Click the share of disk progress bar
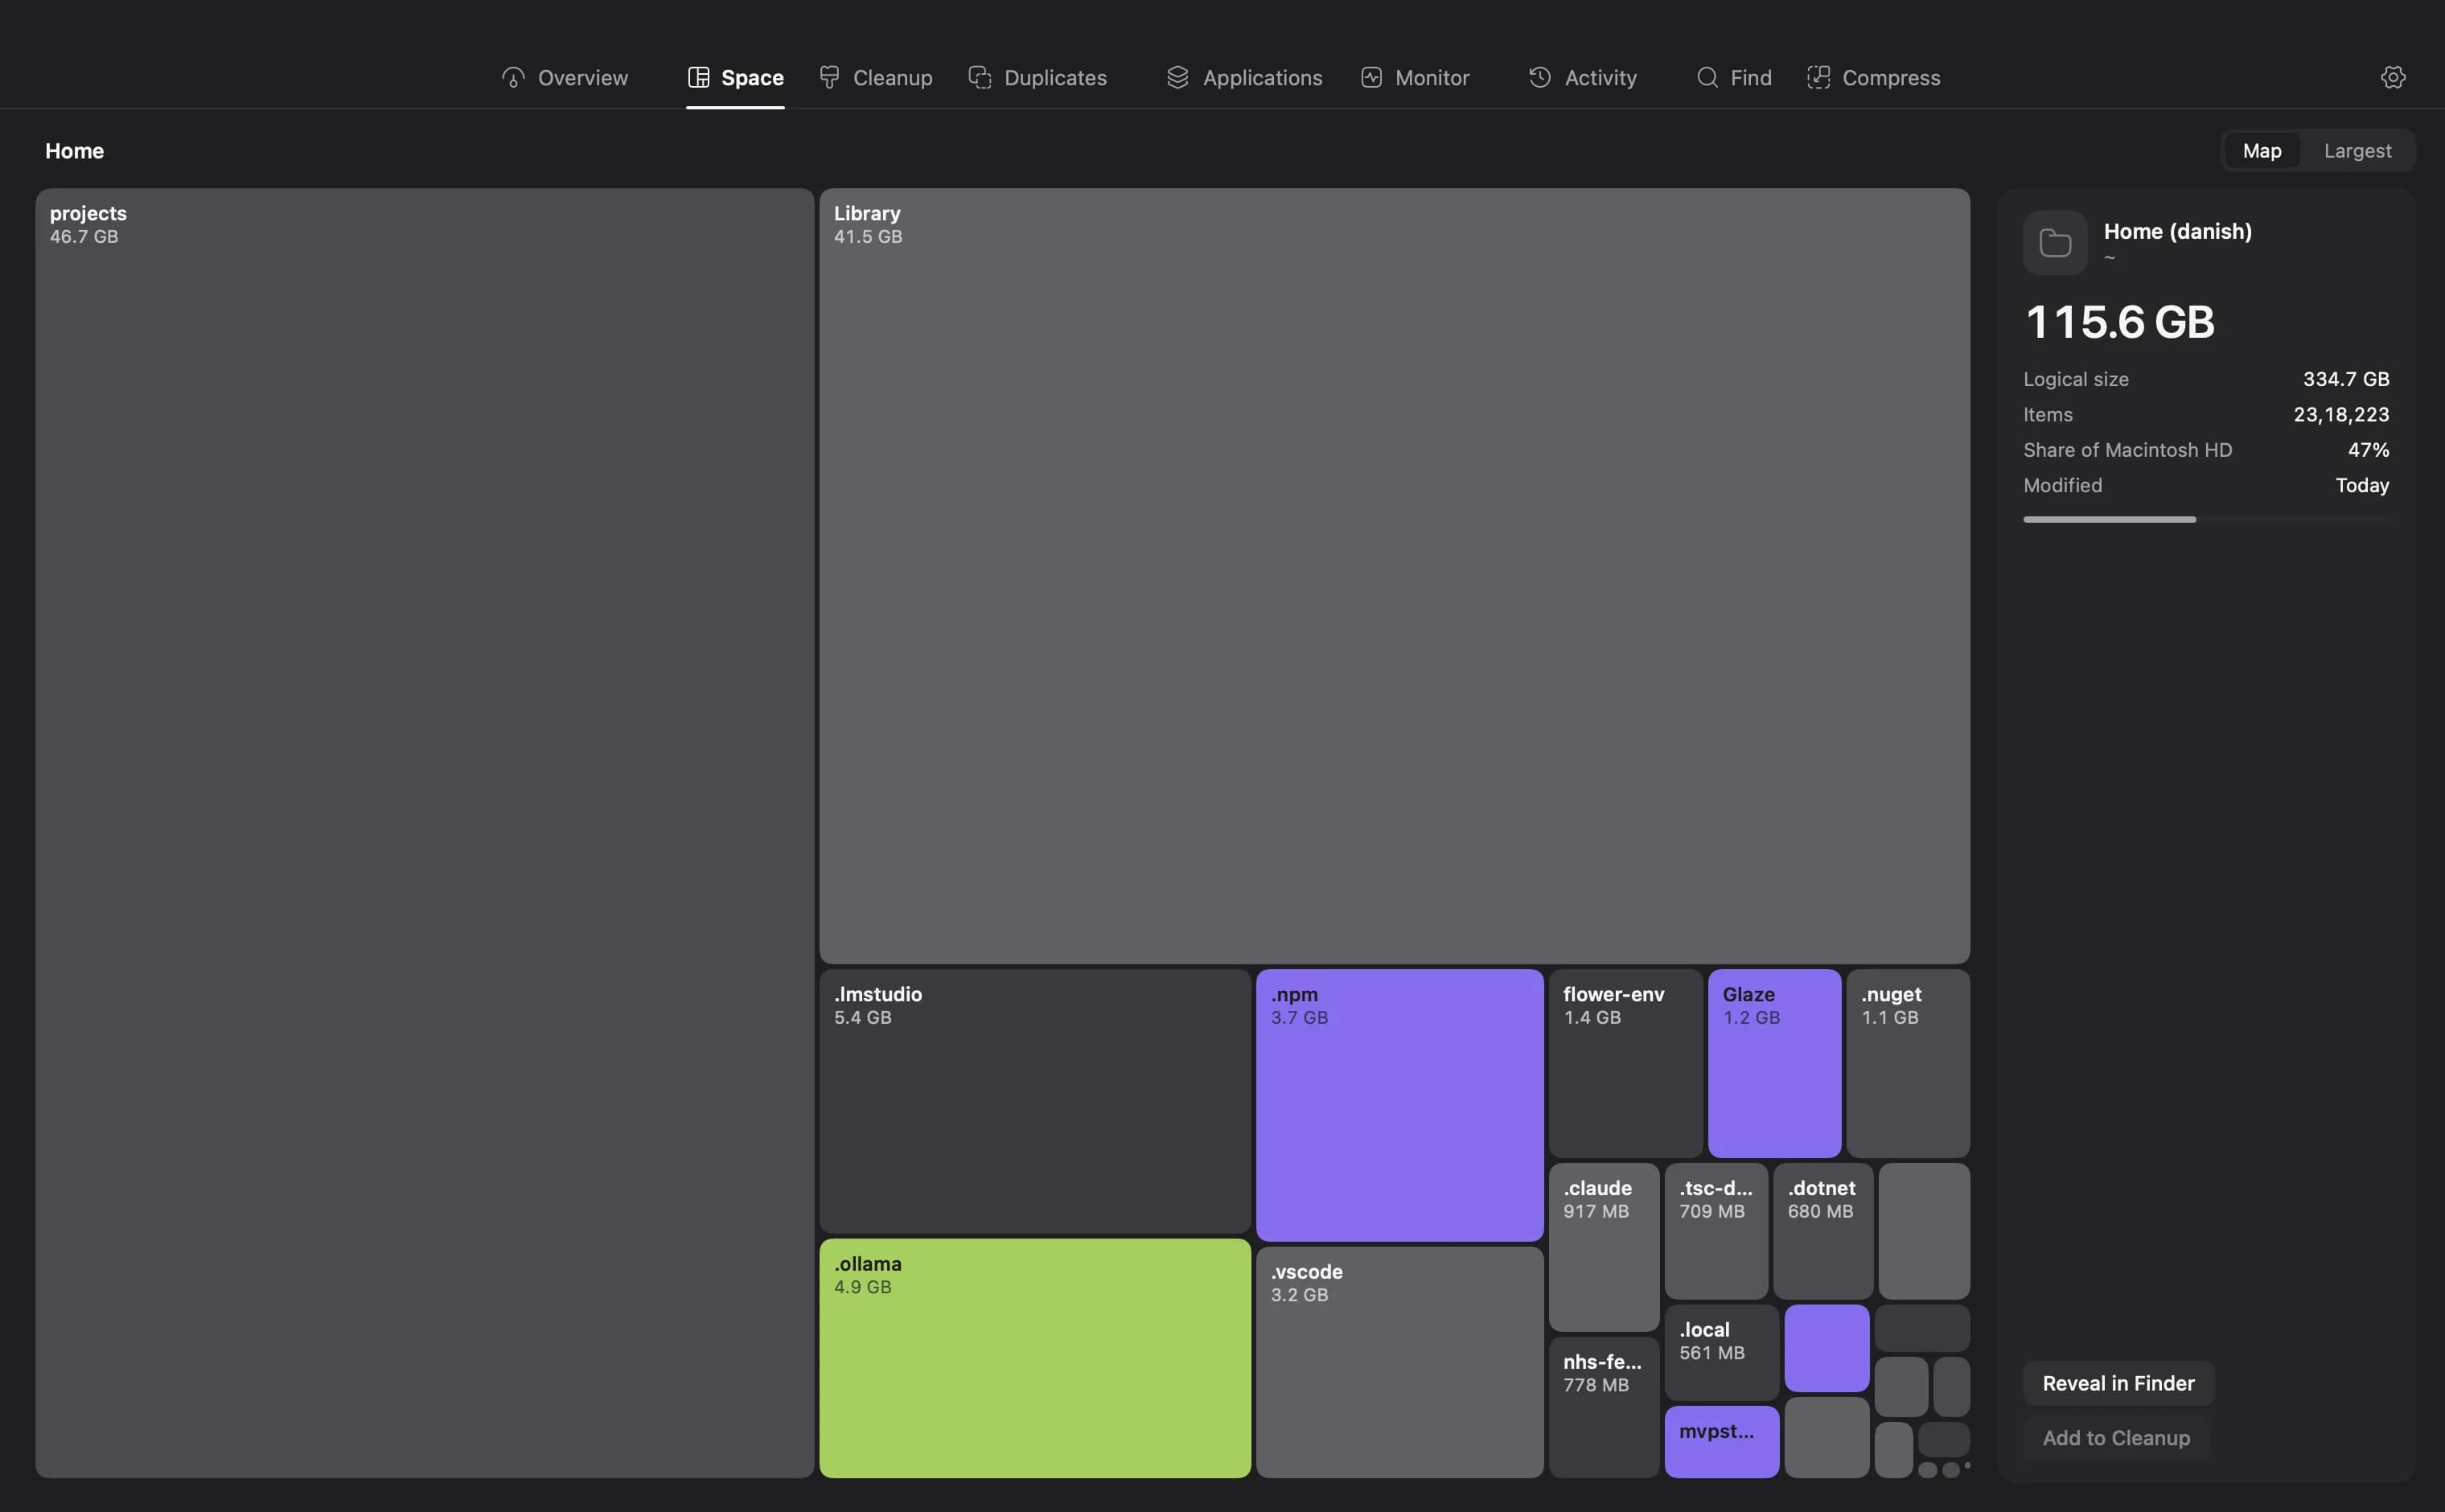The width and height of the screenshot is (2445, 1512). tap(2206, 519)
